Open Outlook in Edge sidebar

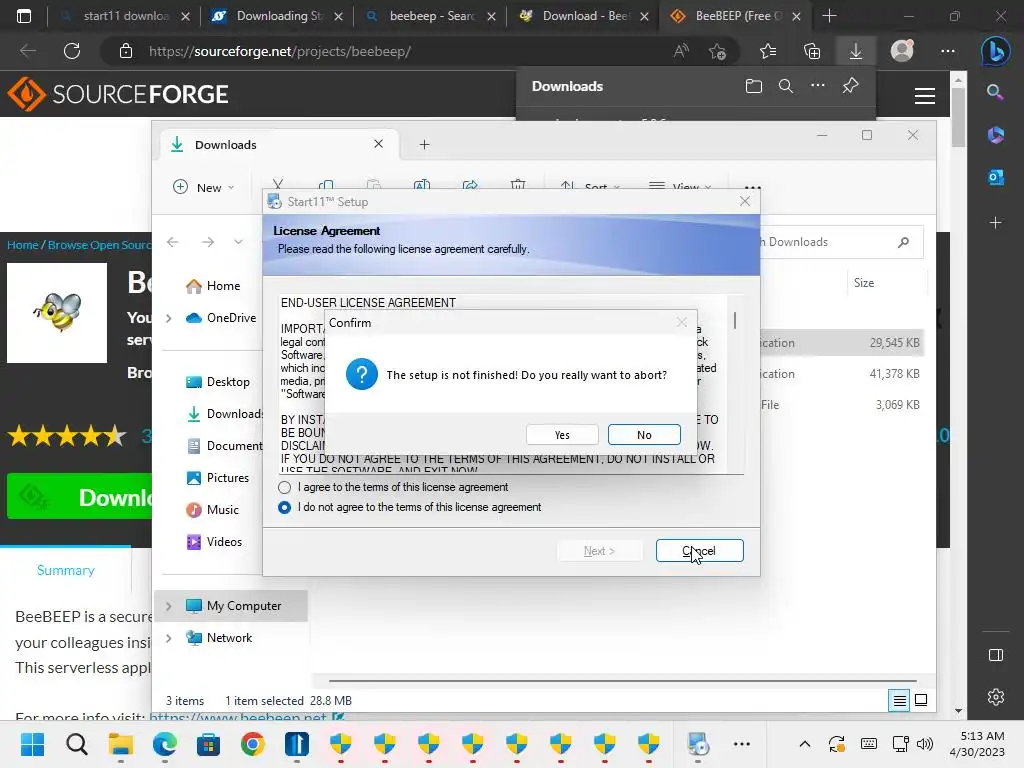pos(995,177)
